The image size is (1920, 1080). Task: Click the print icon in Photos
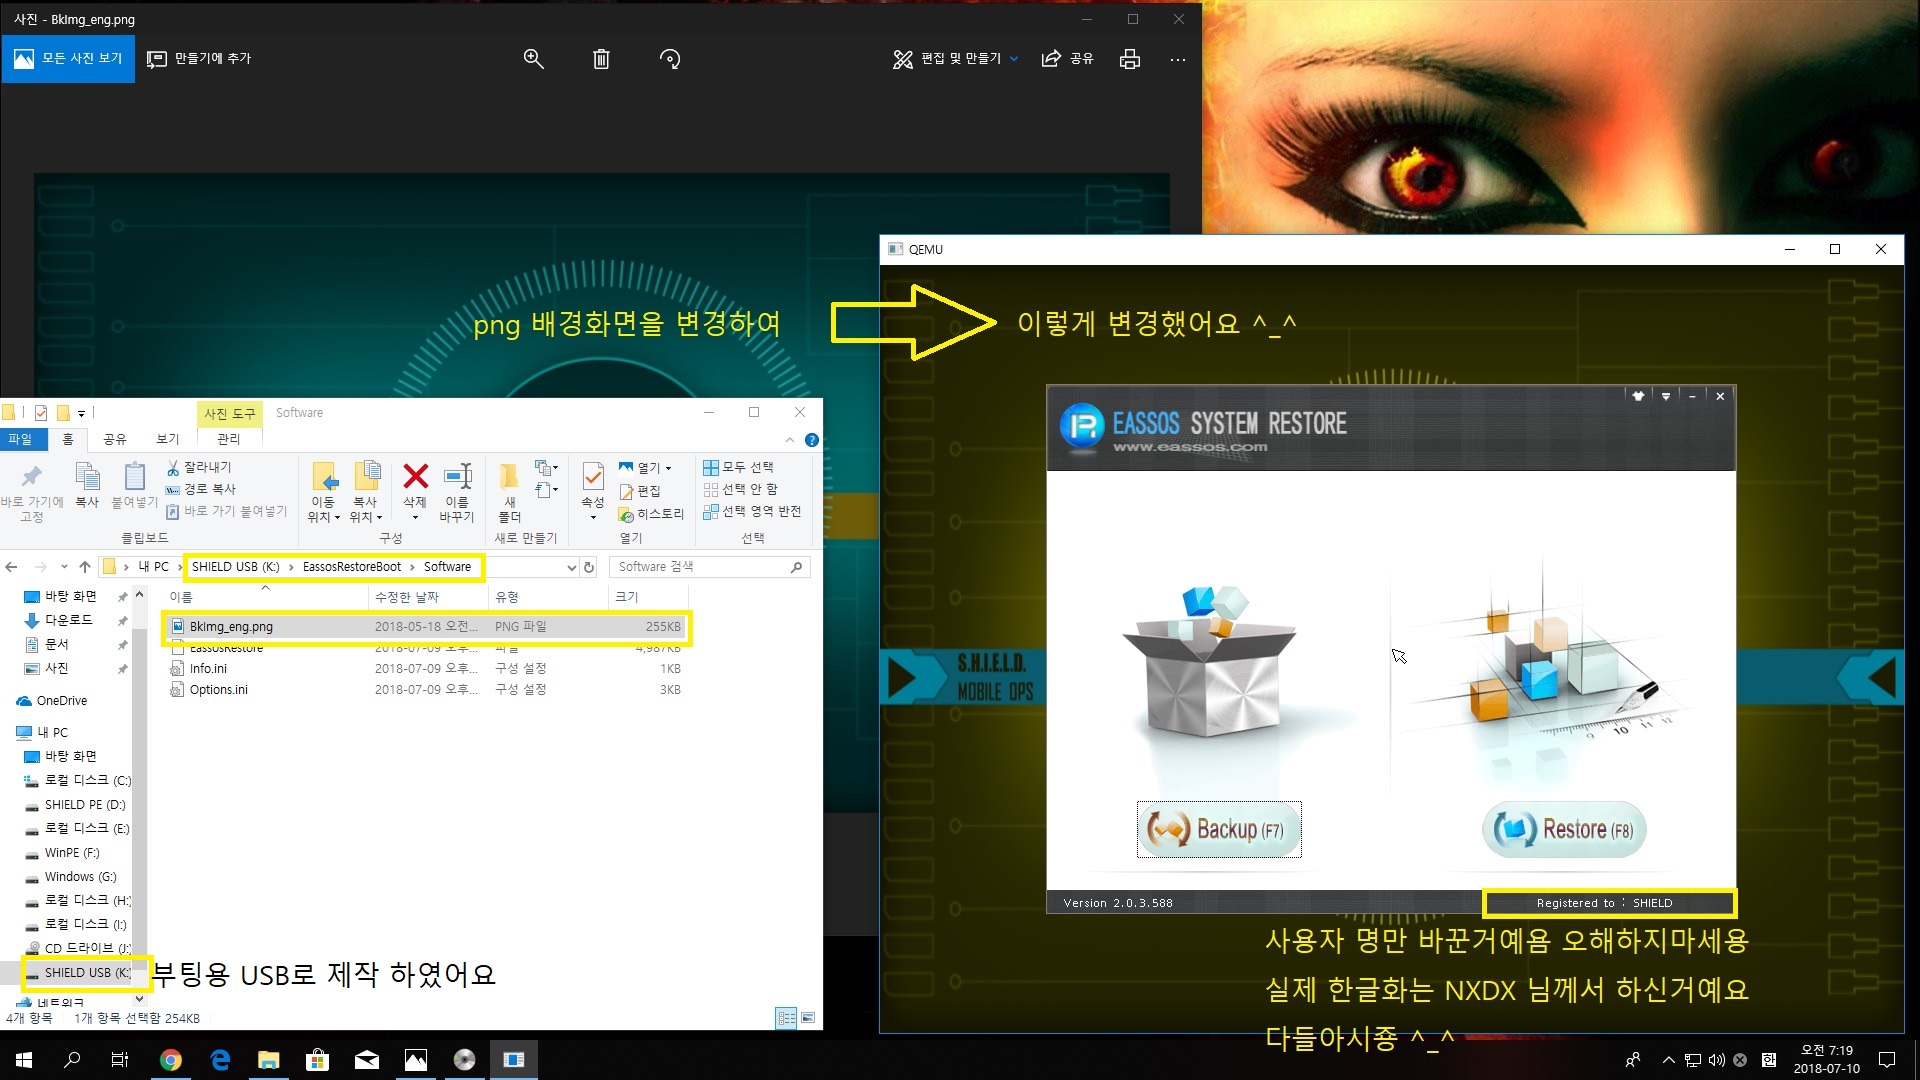[1130, 59]
